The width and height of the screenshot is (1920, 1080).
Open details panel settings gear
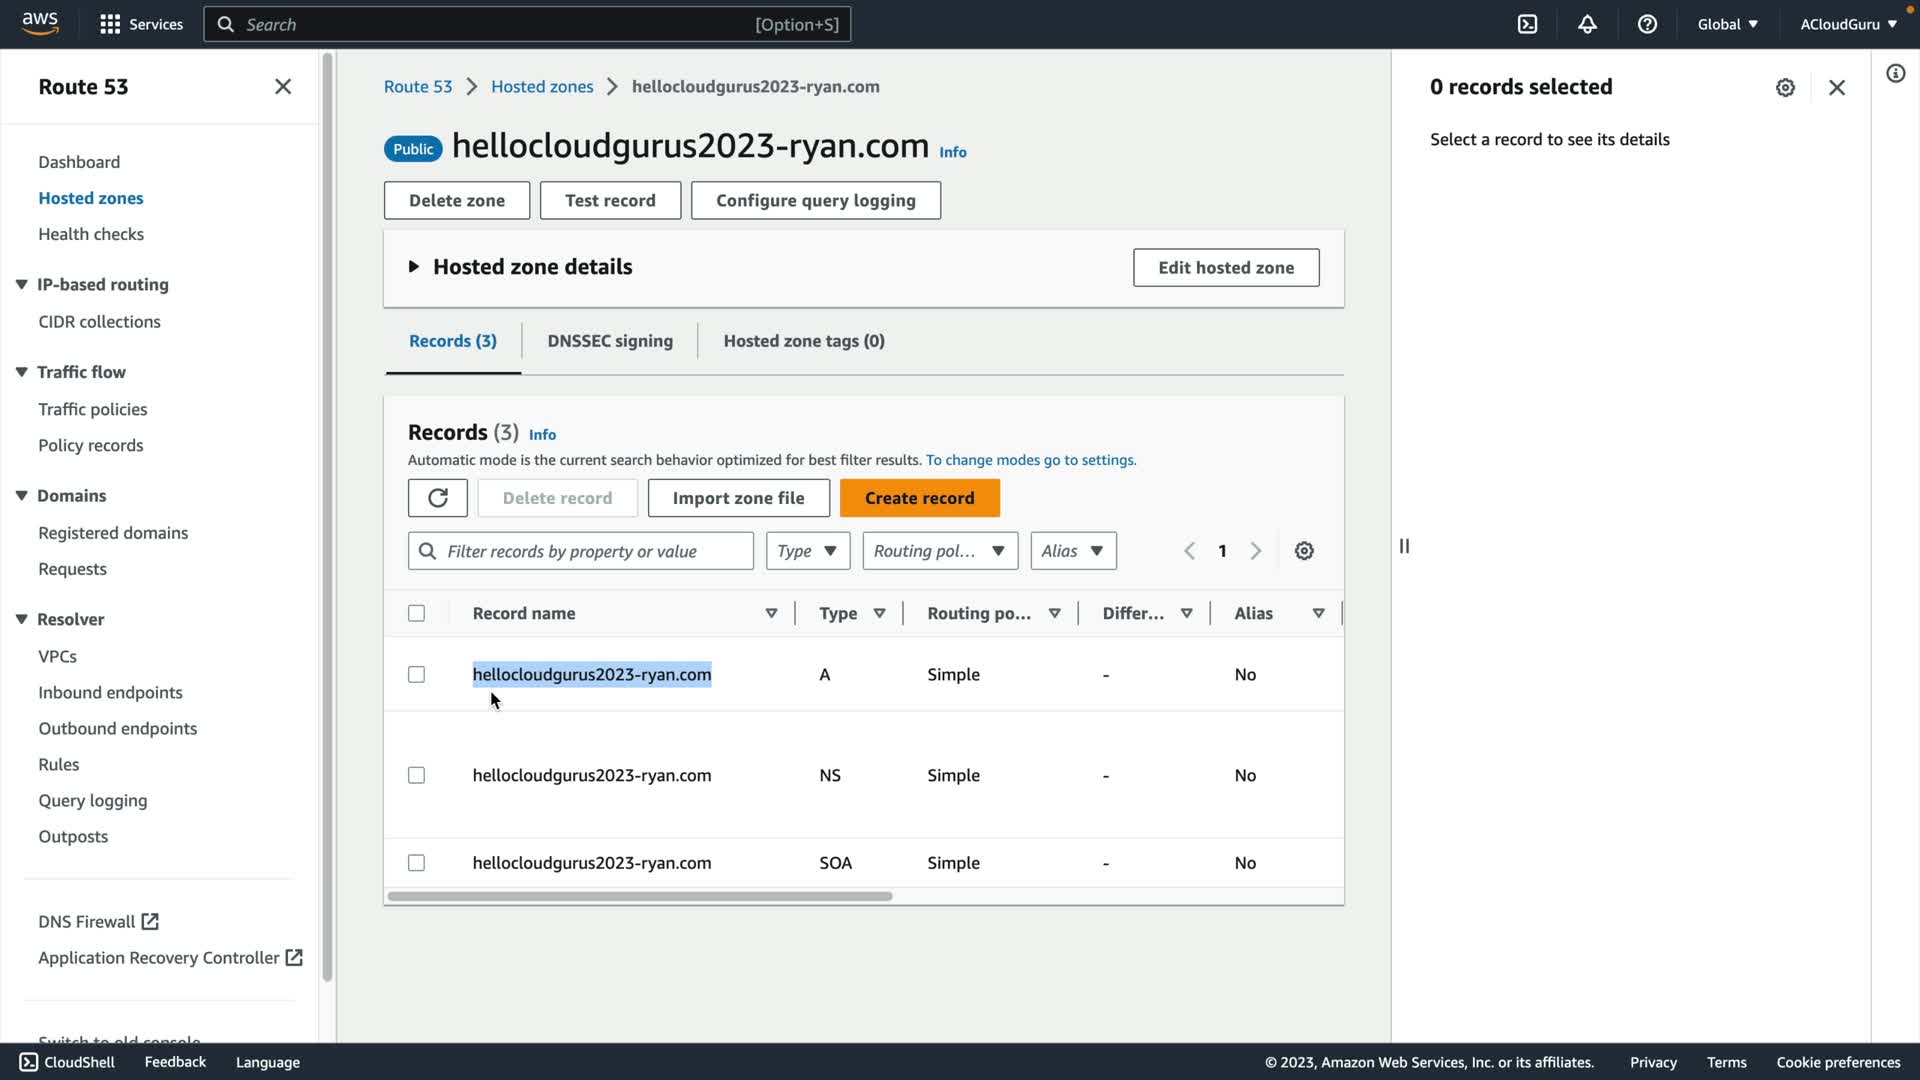1785,88
